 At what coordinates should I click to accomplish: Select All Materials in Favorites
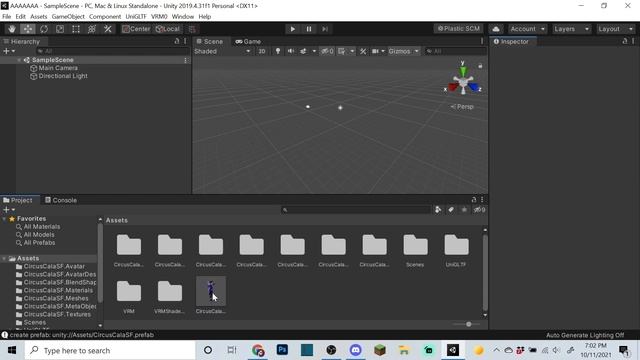coord(42,227)
